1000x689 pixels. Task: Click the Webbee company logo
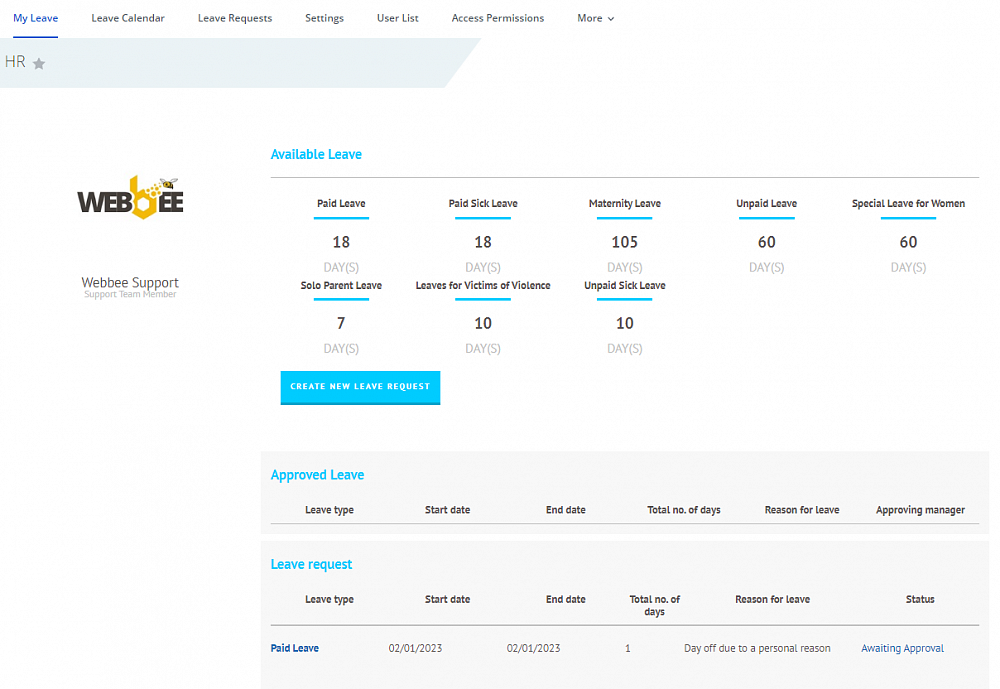pos(130,197)
